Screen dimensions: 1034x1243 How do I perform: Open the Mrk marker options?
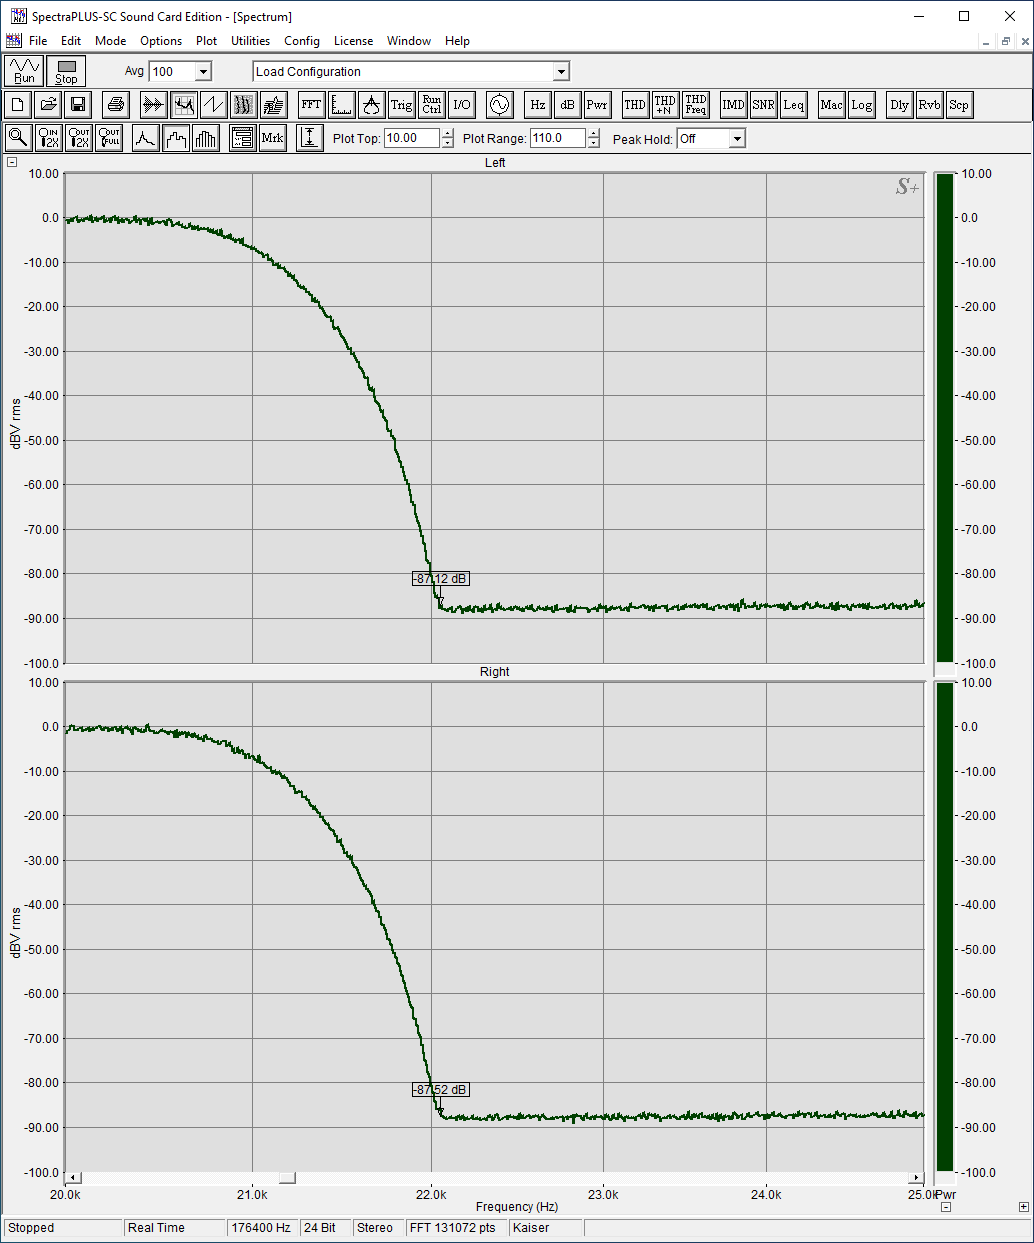[x=272, y=138]
